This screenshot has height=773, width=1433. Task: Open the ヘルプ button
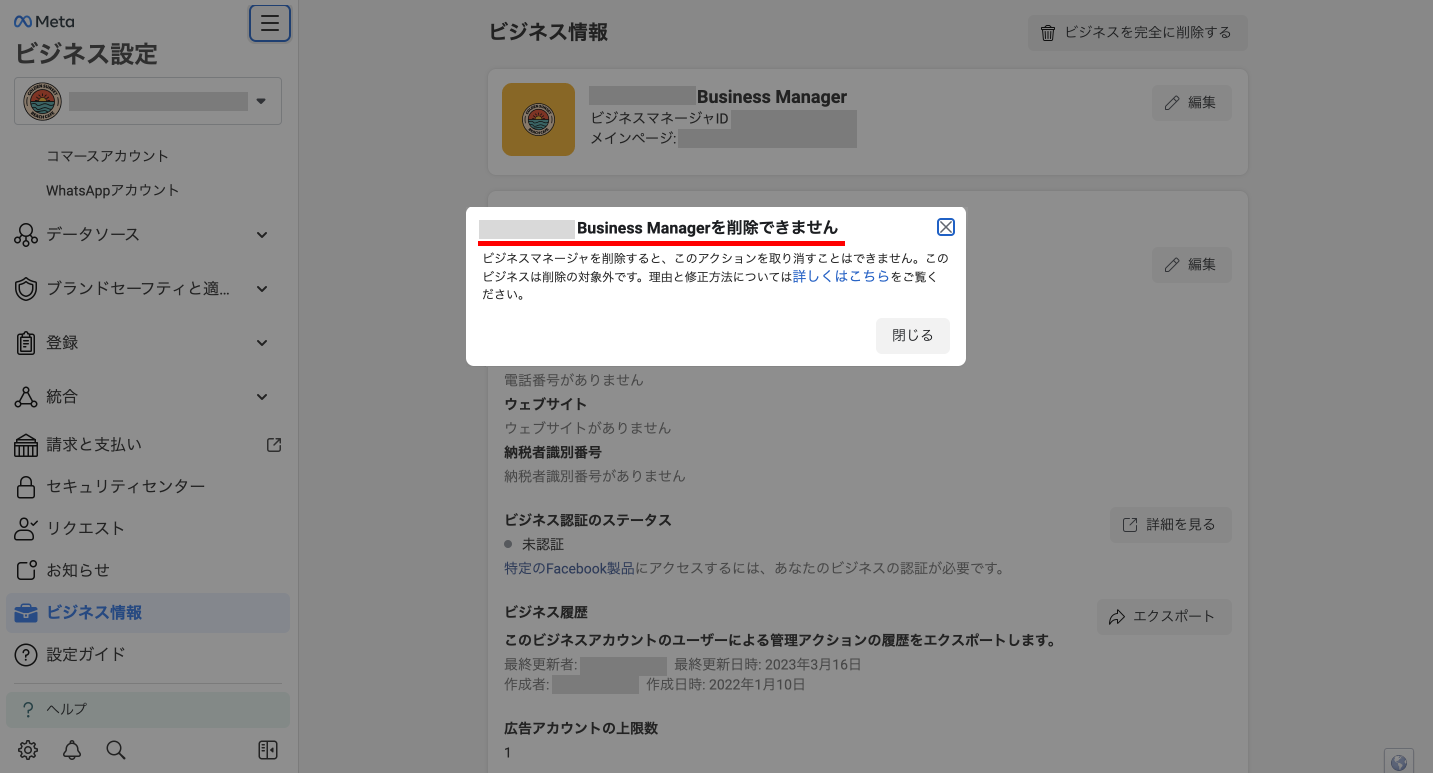tap(148, 710)
